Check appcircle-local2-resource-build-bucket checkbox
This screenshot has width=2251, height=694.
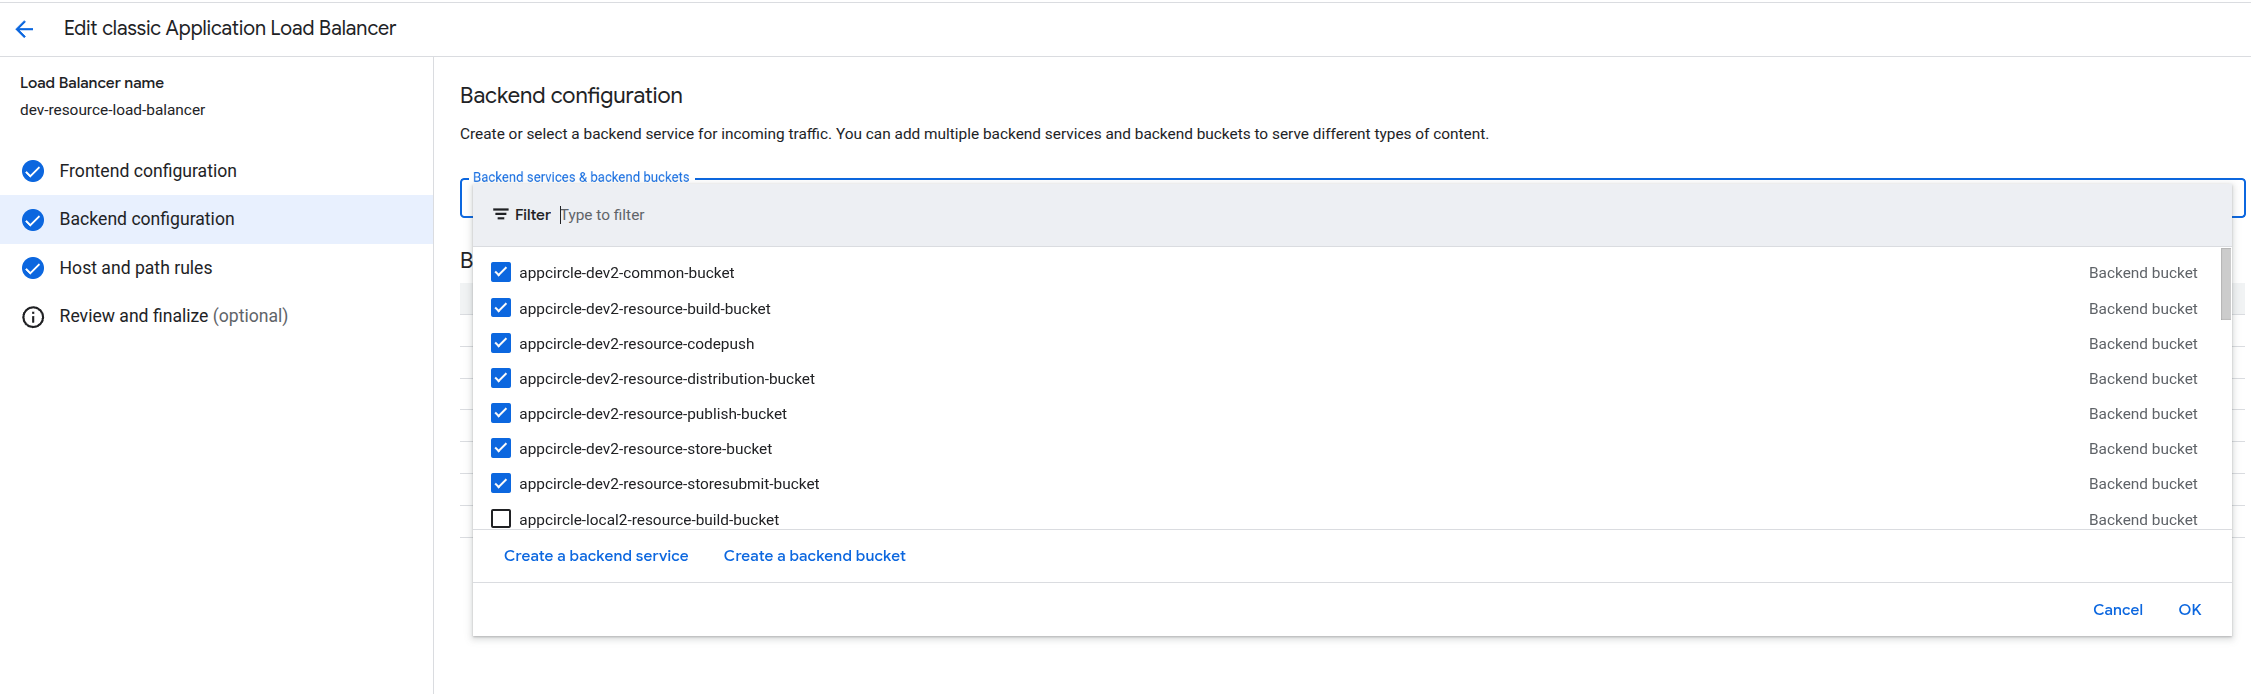(x=501, y=519)
